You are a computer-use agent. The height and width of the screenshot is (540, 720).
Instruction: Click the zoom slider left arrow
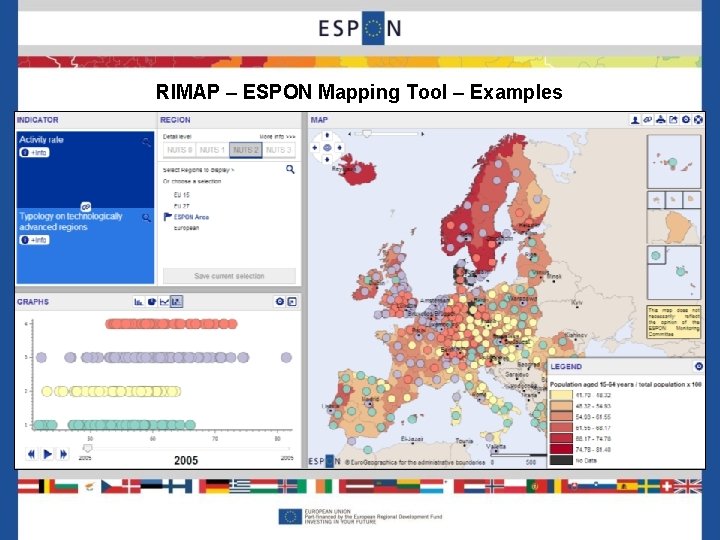click(350, 134)
